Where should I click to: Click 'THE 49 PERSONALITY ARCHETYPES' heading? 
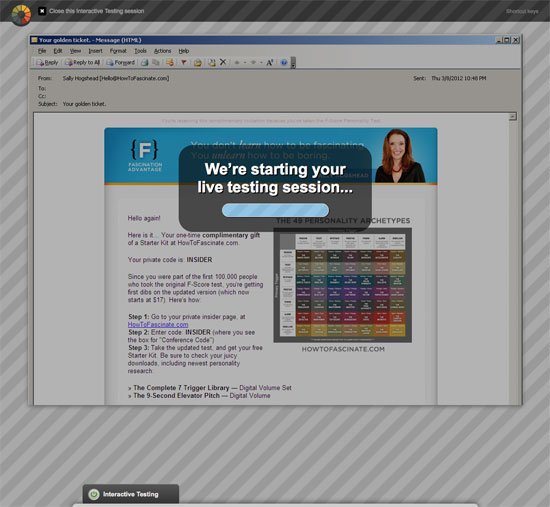[x=343, y=221]
